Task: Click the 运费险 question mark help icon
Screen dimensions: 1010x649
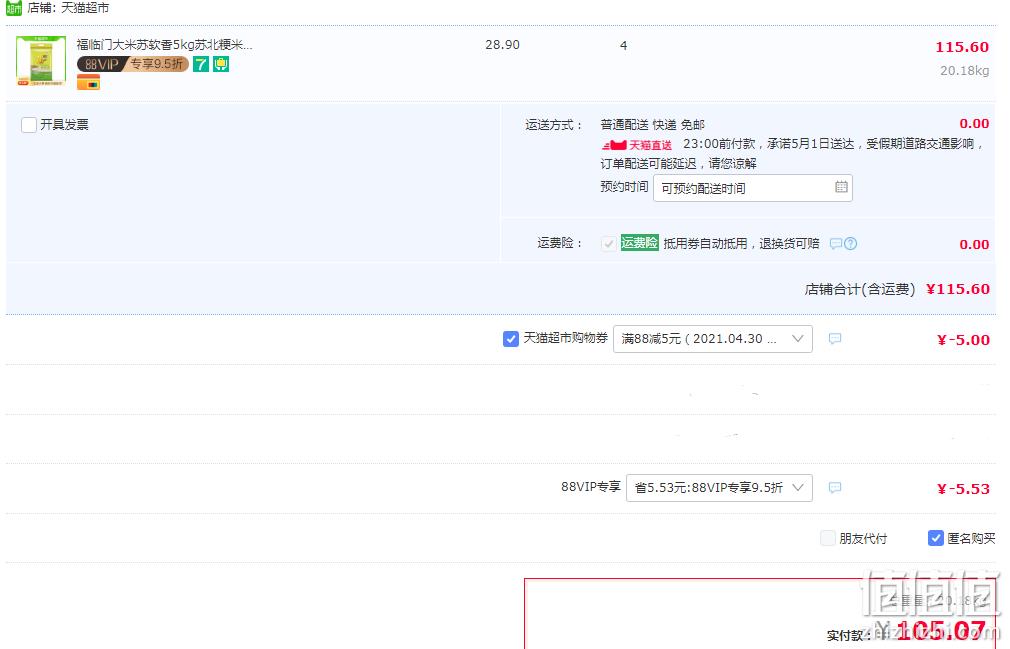Action: (x=850, y=243)
